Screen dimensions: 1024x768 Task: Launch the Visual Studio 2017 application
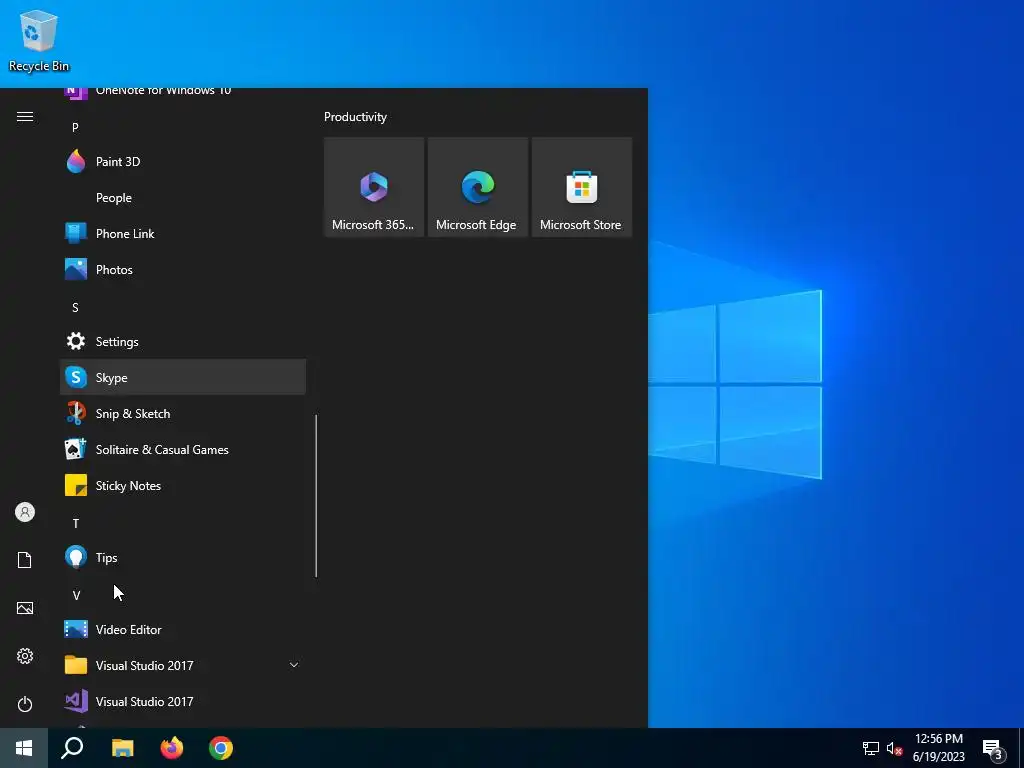click(x=183, y=701)
